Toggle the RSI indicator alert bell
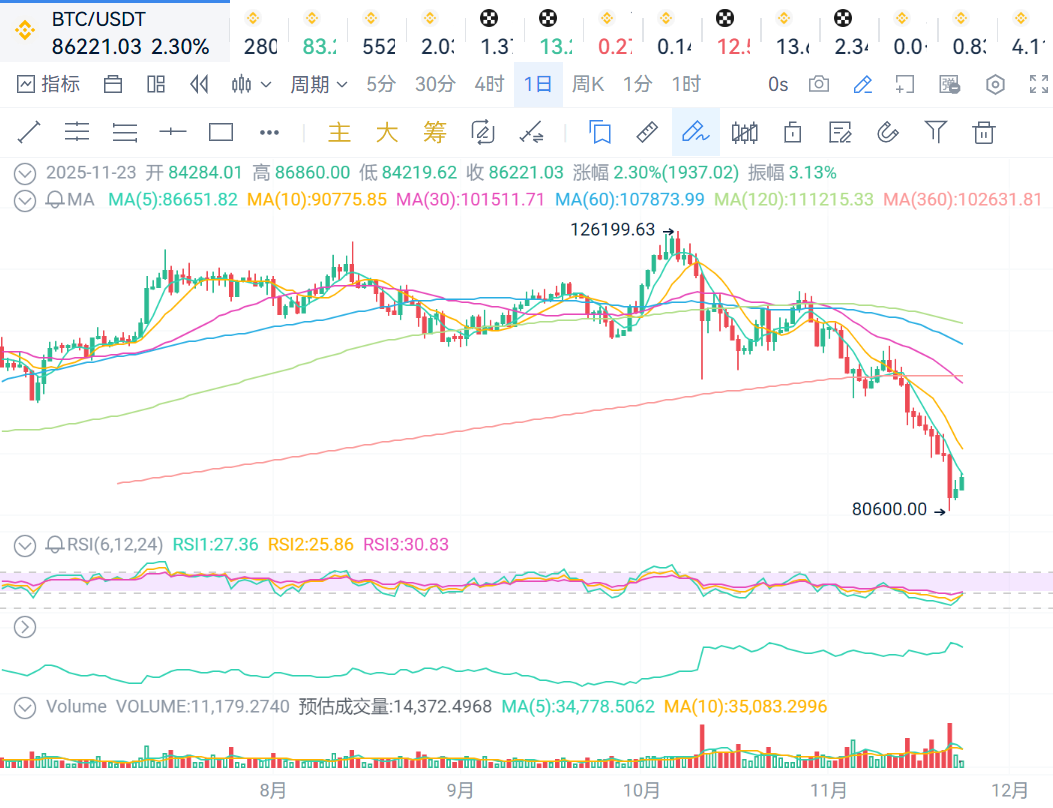Image resolution: width=1053 pixels, height=808 pixels. (55, 545)
